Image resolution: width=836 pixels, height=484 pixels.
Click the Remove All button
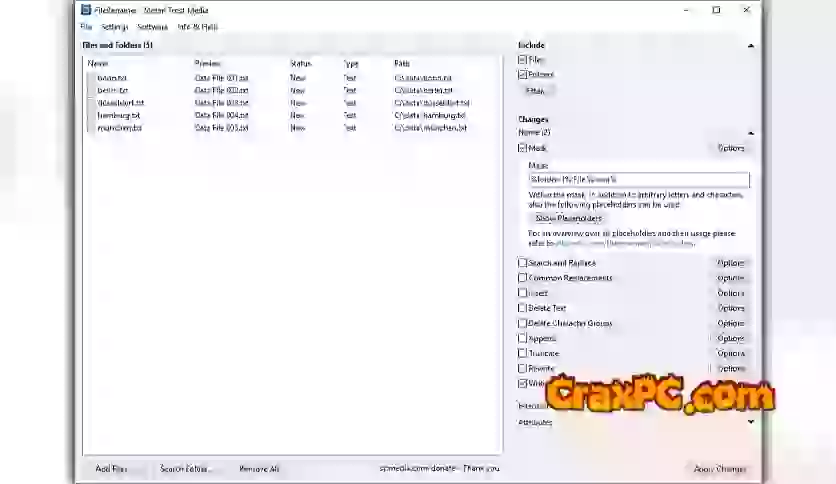coord(259,469)
